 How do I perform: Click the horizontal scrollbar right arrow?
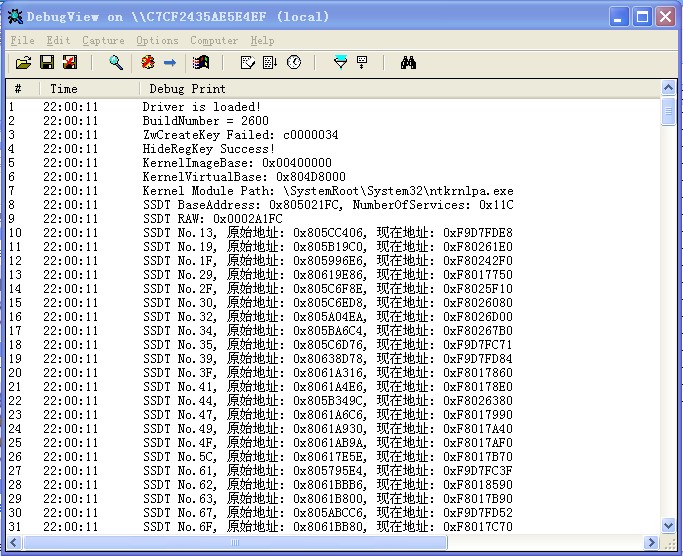651,542
